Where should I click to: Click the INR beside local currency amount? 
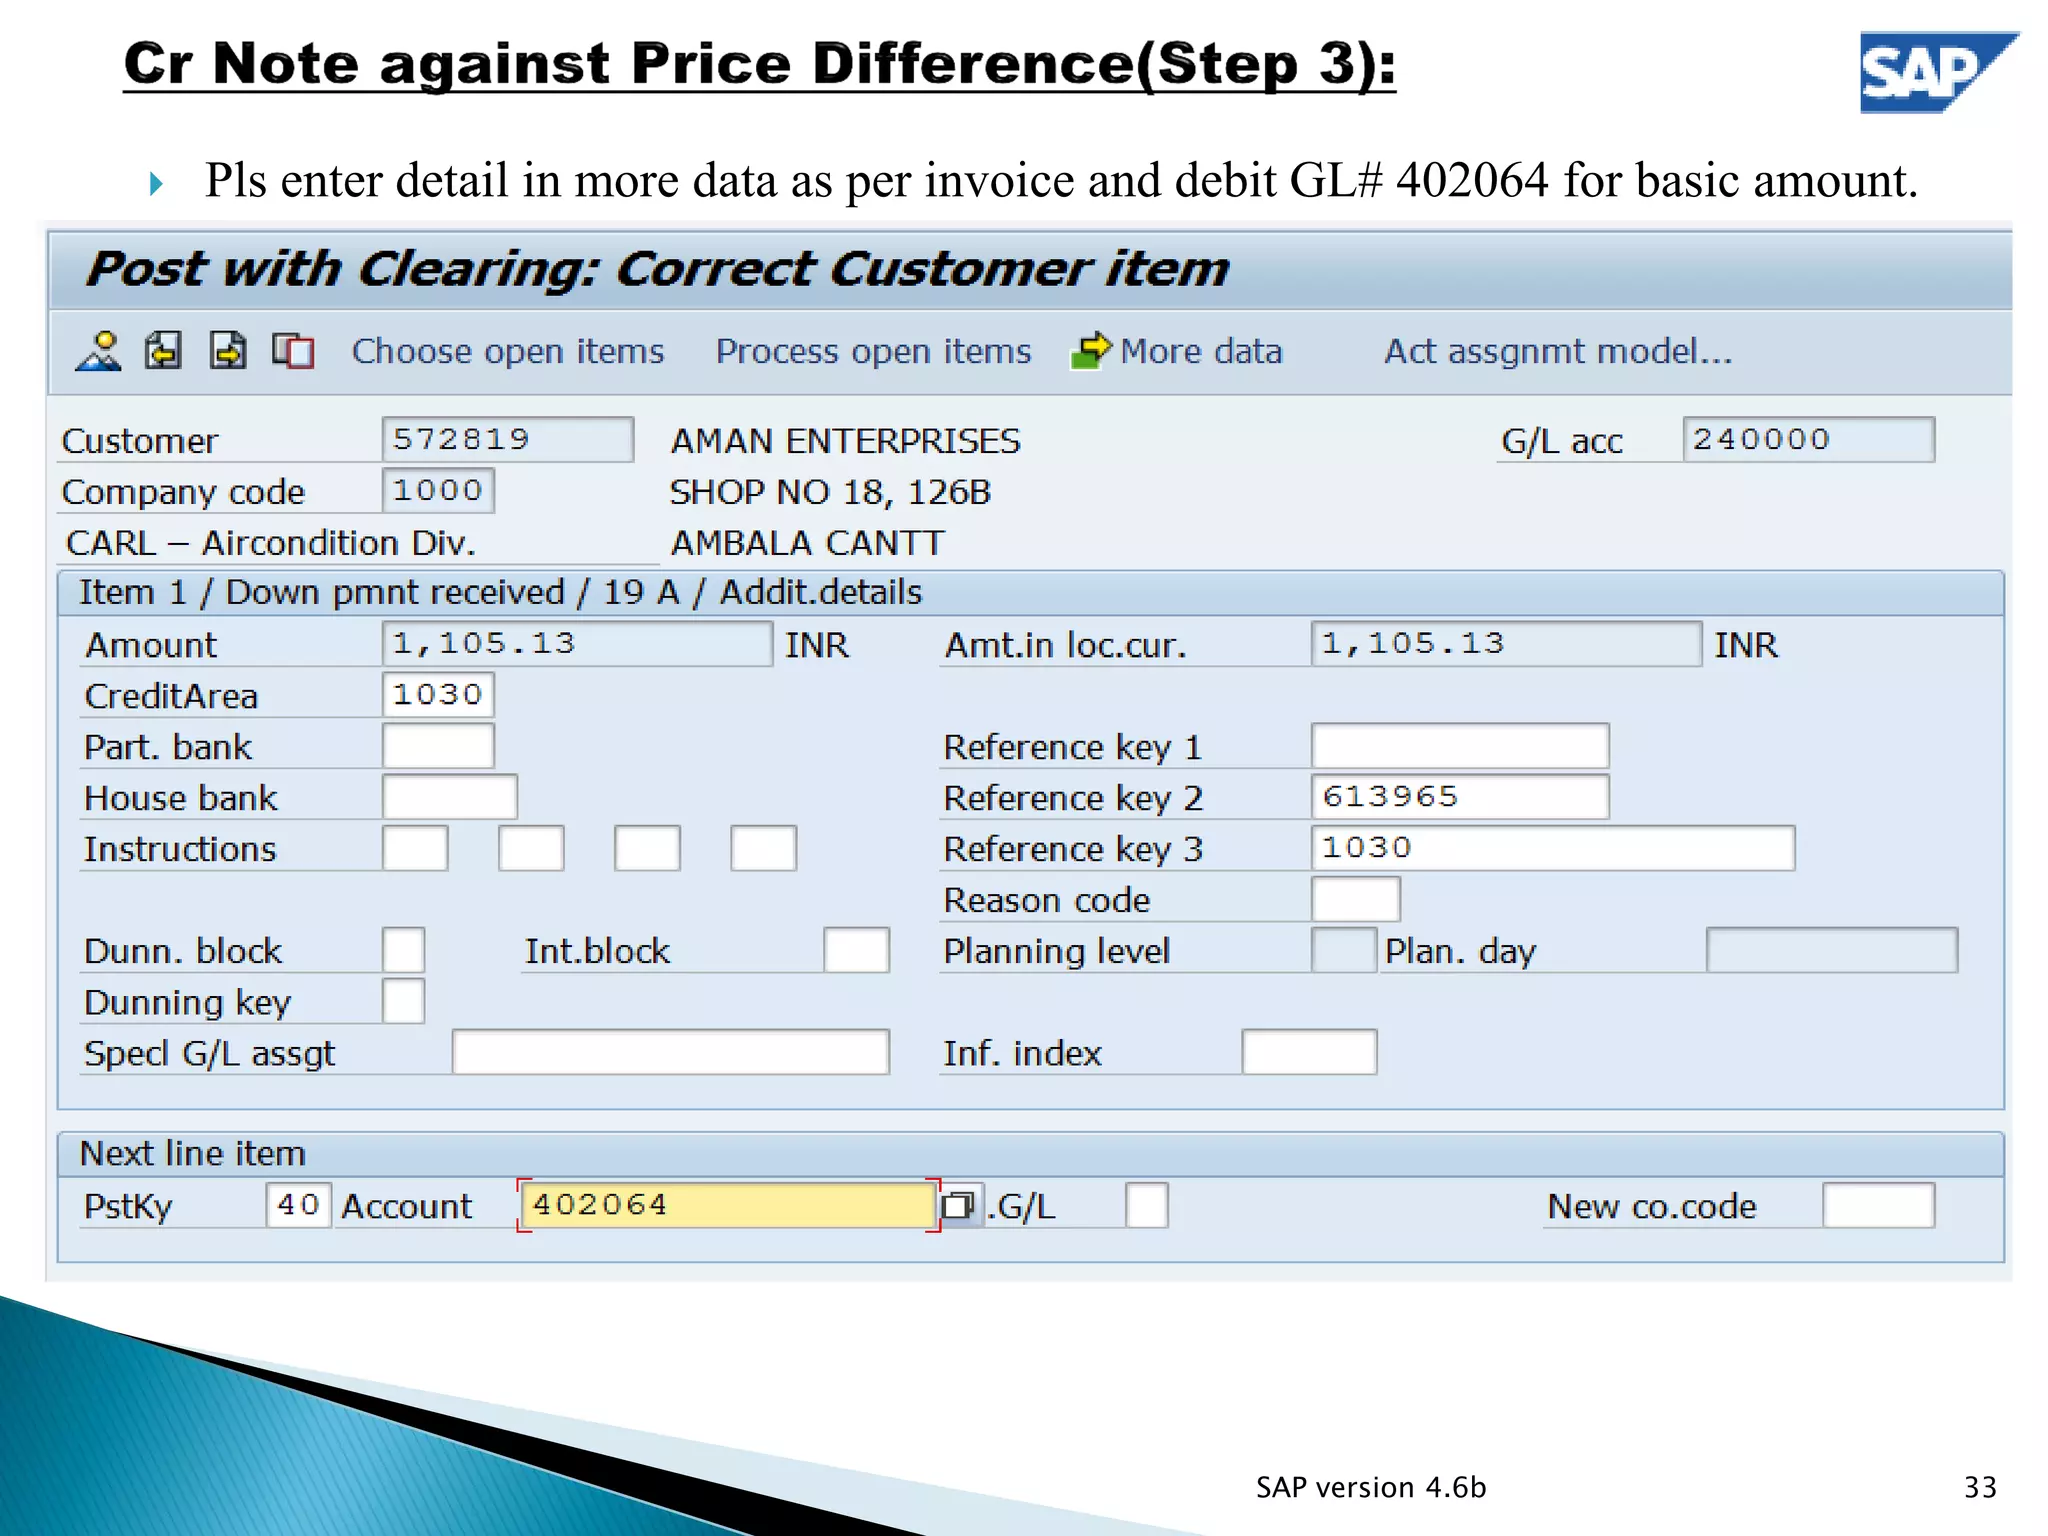pyautogui.click(x=1746, y=645)
